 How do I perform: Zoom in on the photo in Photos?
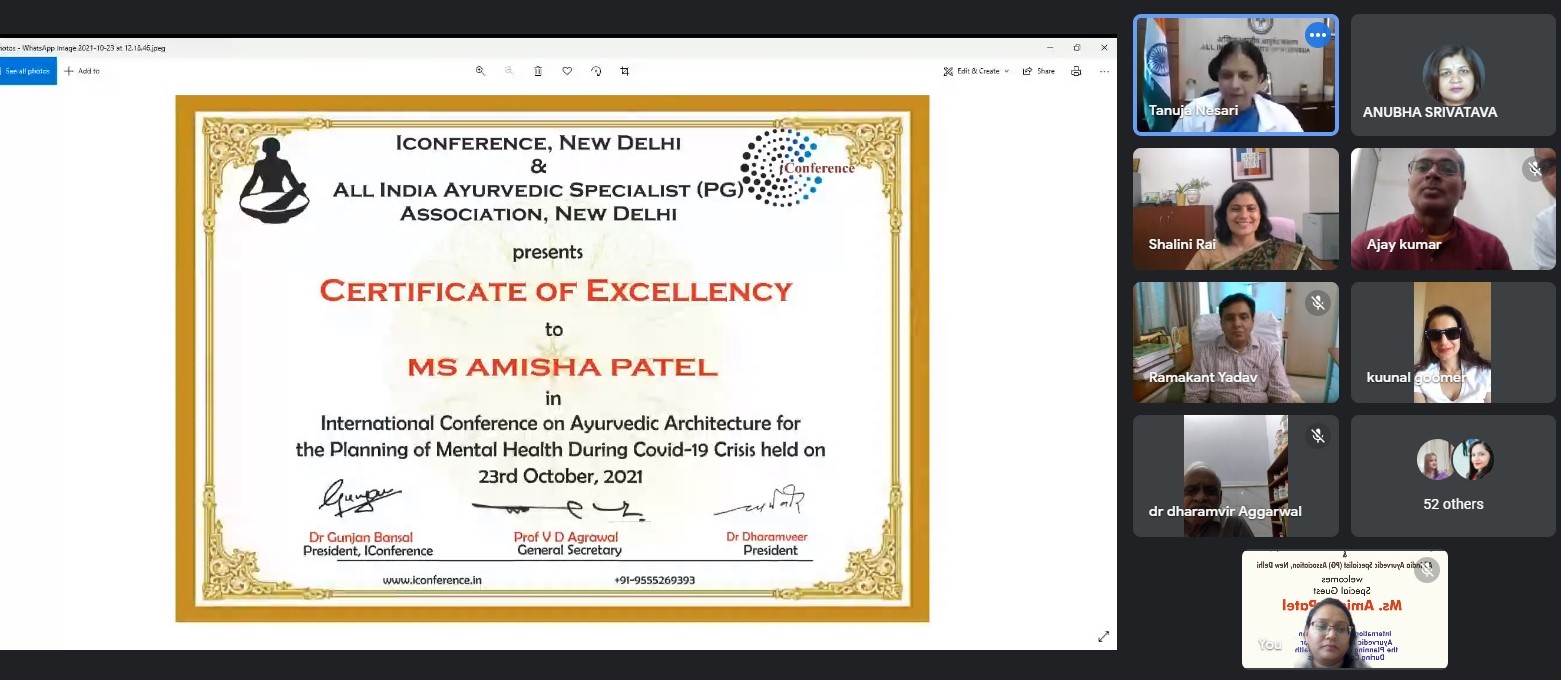pyautogui.click(x=481, y=71)
